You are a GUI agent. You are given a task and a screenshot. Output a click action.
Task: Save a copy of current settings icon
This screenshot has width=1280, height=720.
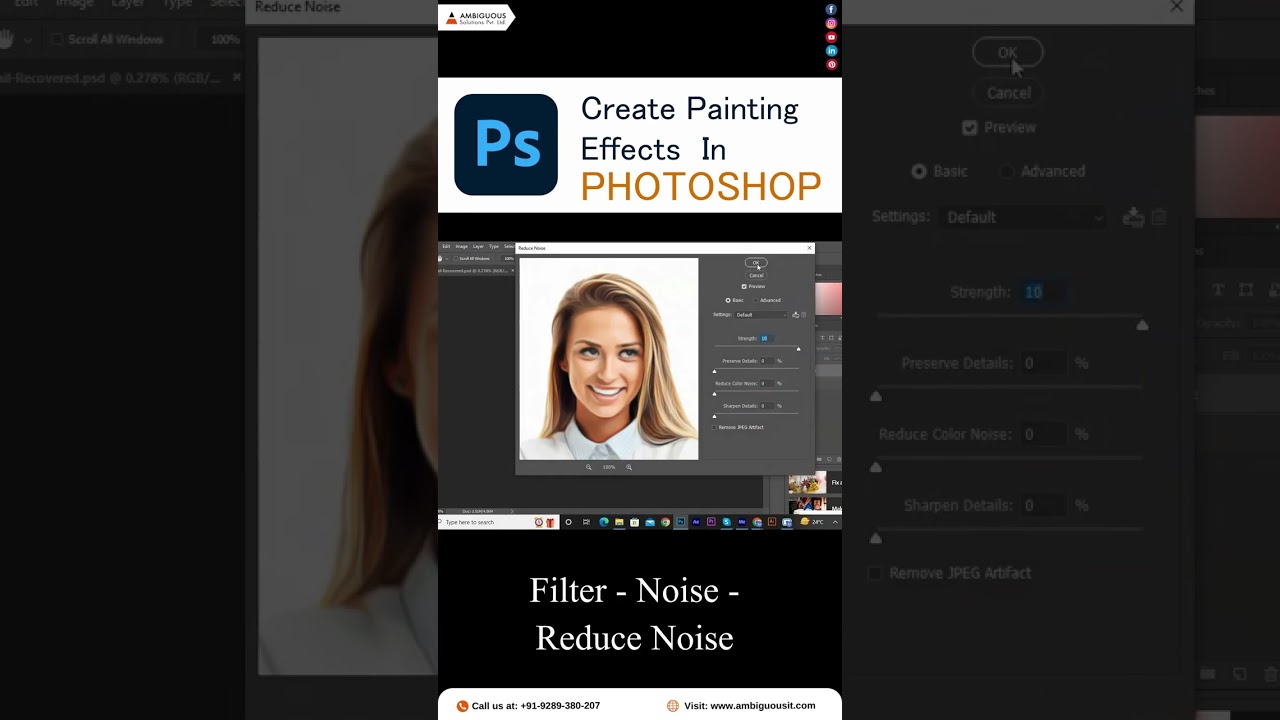(796, 315)
